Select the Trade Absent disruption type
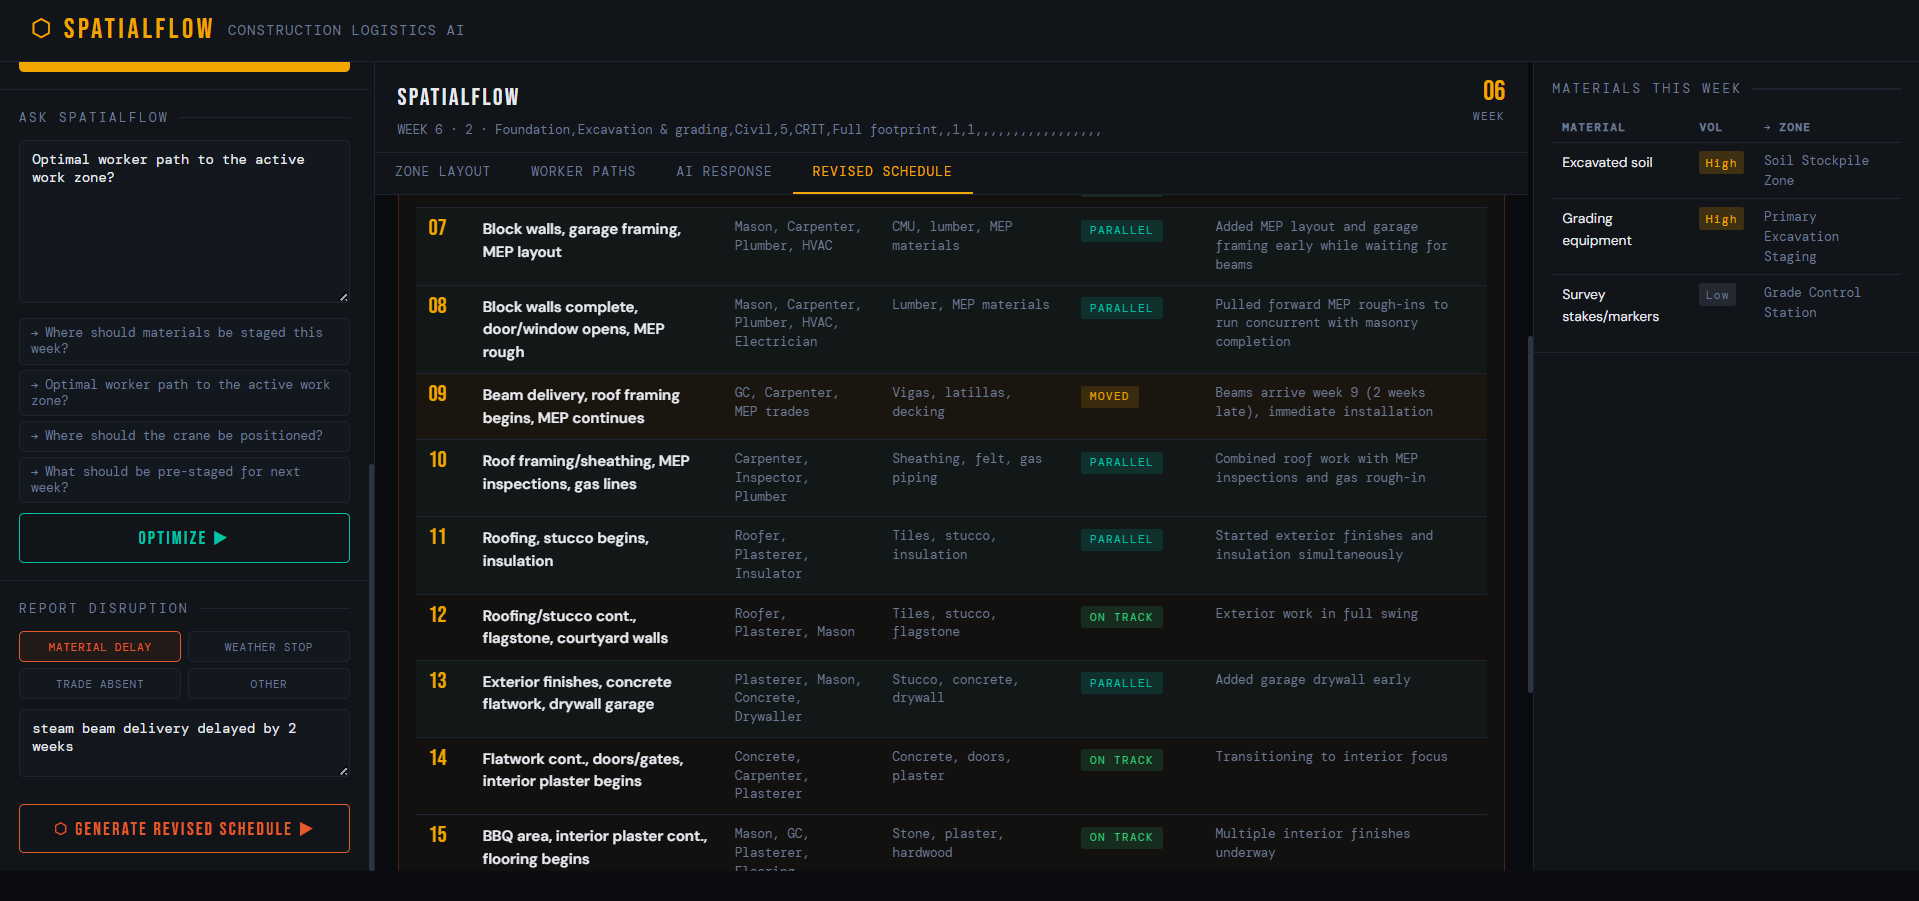This screenshot has height=901, width=1919. [100, 684]
